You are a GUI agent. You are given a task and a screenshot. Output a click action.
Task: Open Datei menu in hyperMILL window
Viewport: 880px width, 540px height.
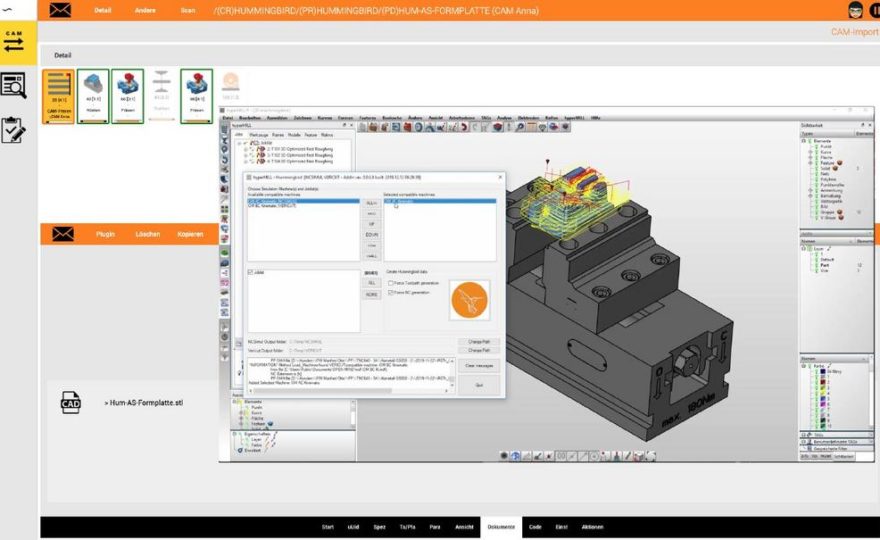(x=227, y=118)
